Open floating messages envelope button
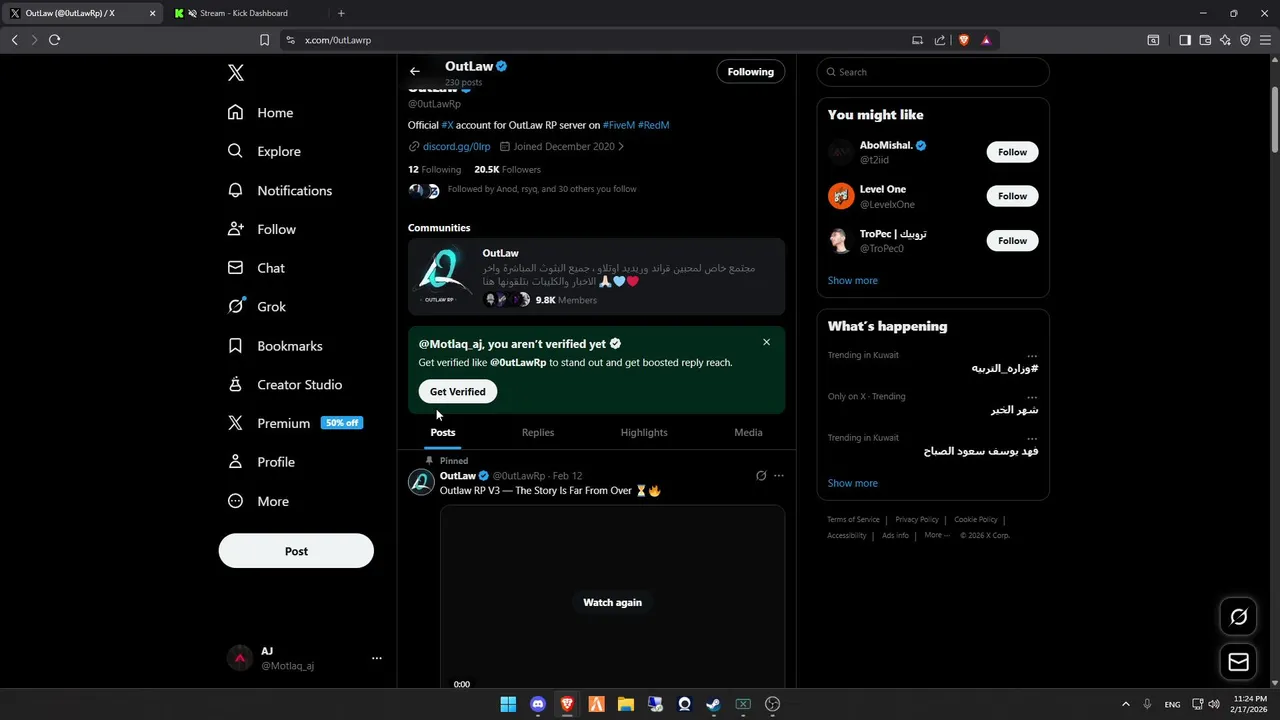 (1238, 662)
